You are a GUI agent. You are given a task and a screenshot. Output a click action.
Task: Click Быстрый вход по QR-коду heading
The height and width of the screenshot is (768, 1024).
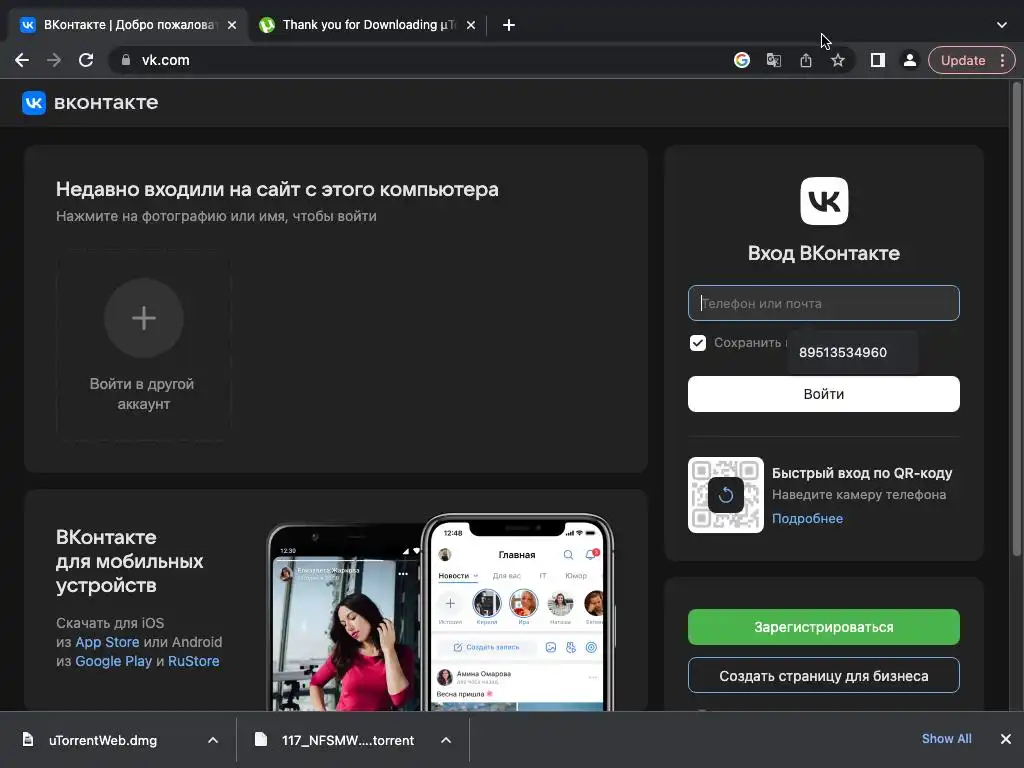pos(862,473)
